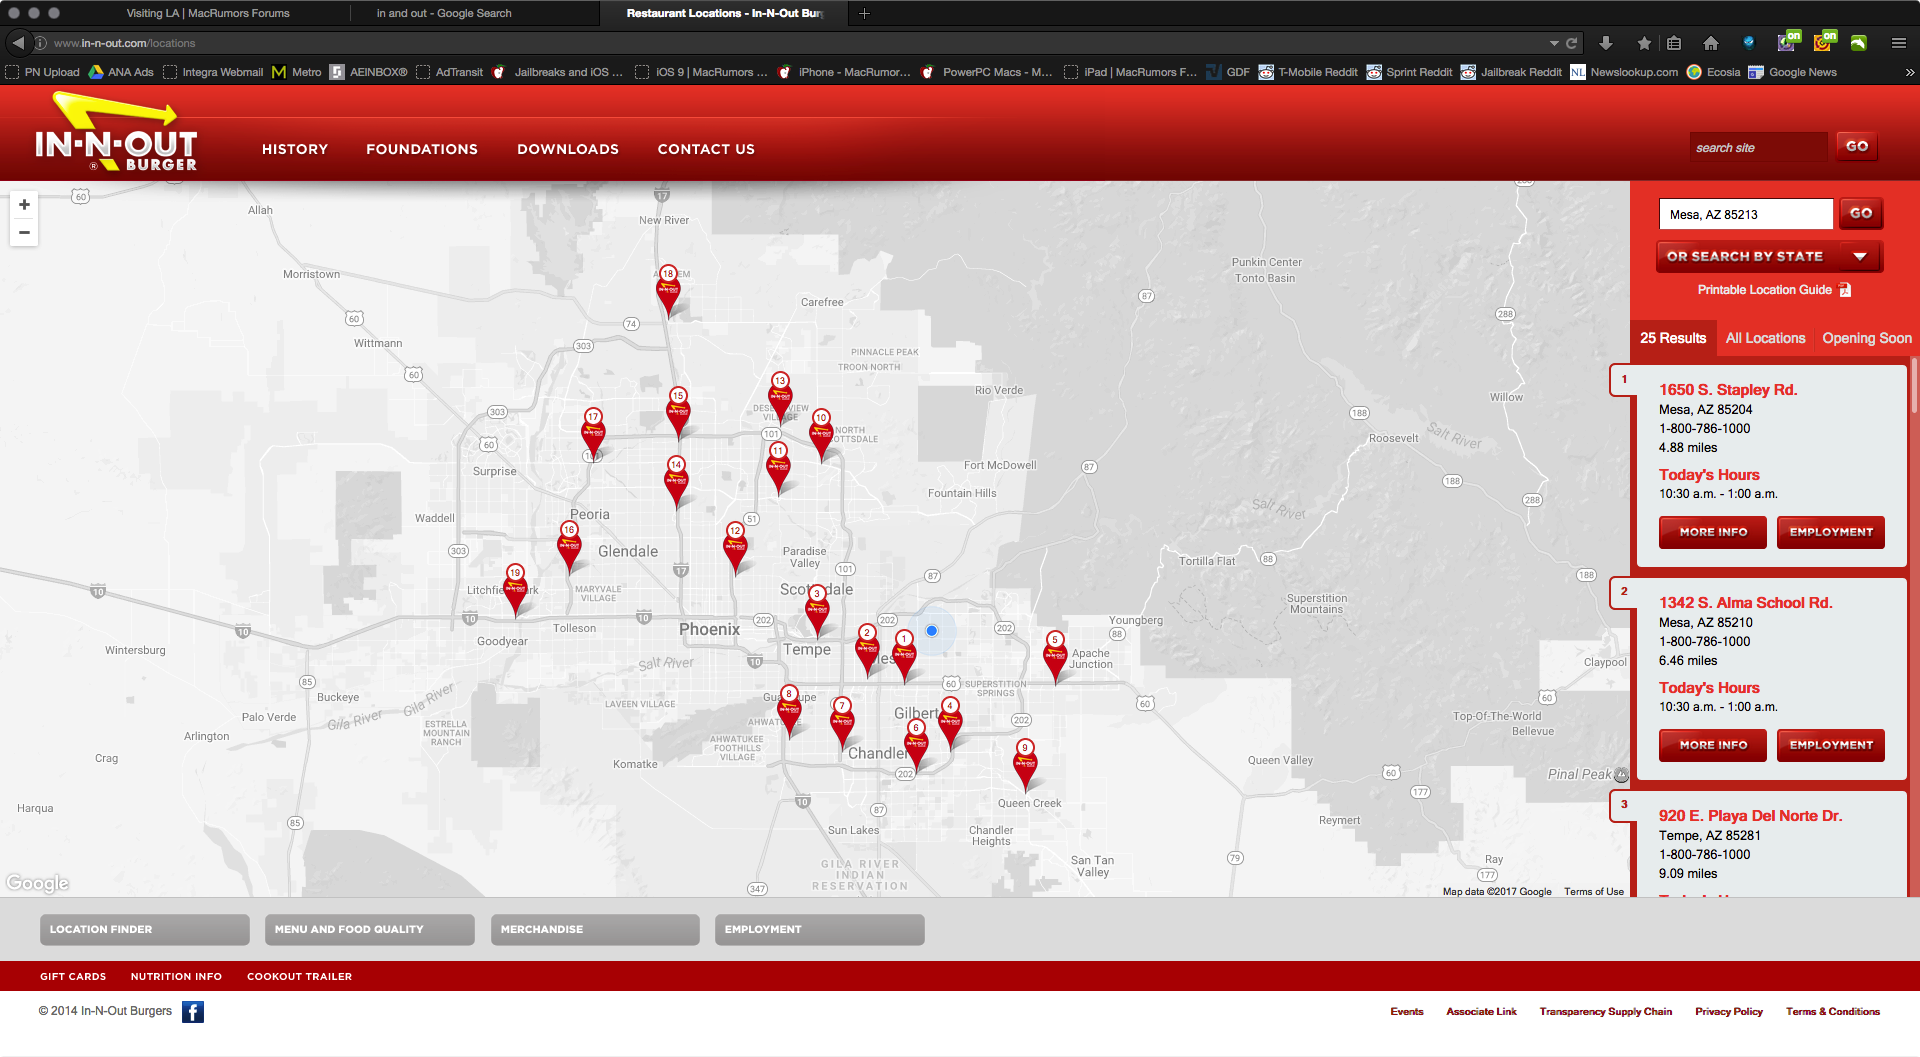Select the Opening Soon tab
Image resolution: width=1920 pixels, height=1057 pixels.
click(x=1867, y=338)
